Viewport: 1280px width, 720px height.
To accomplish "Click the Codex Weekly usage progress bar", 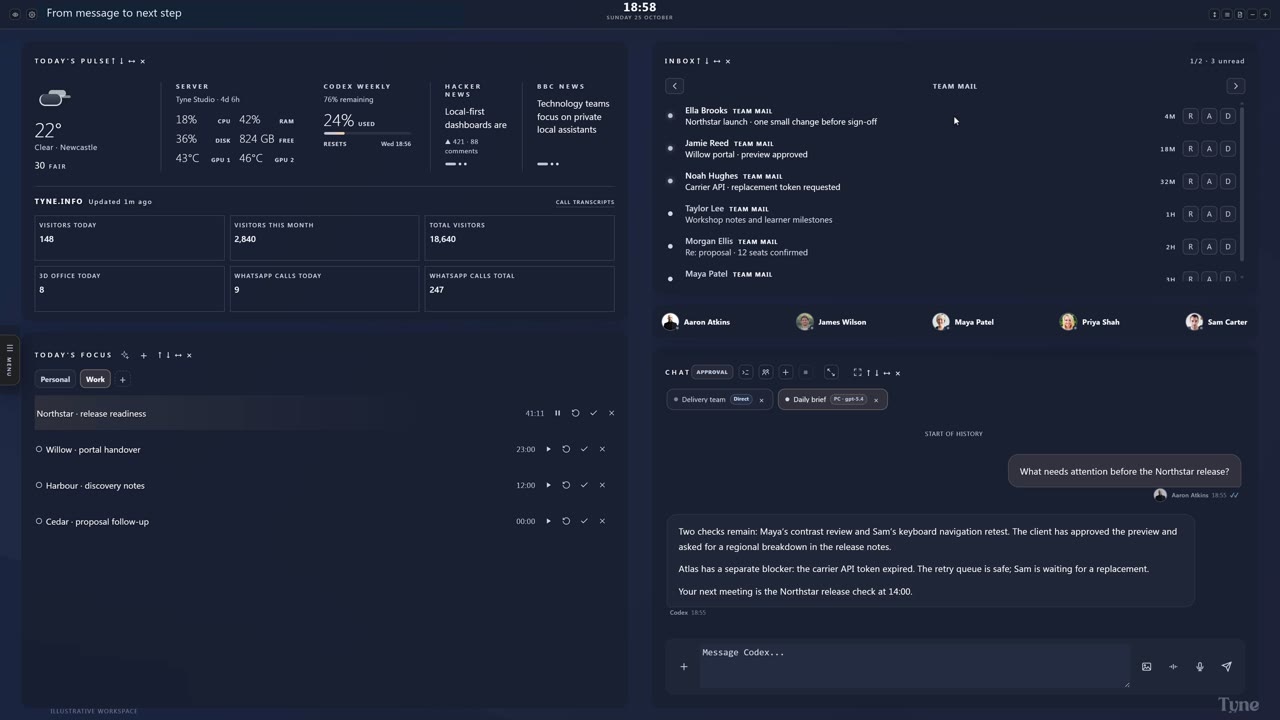I will click(x=367, y=133).
